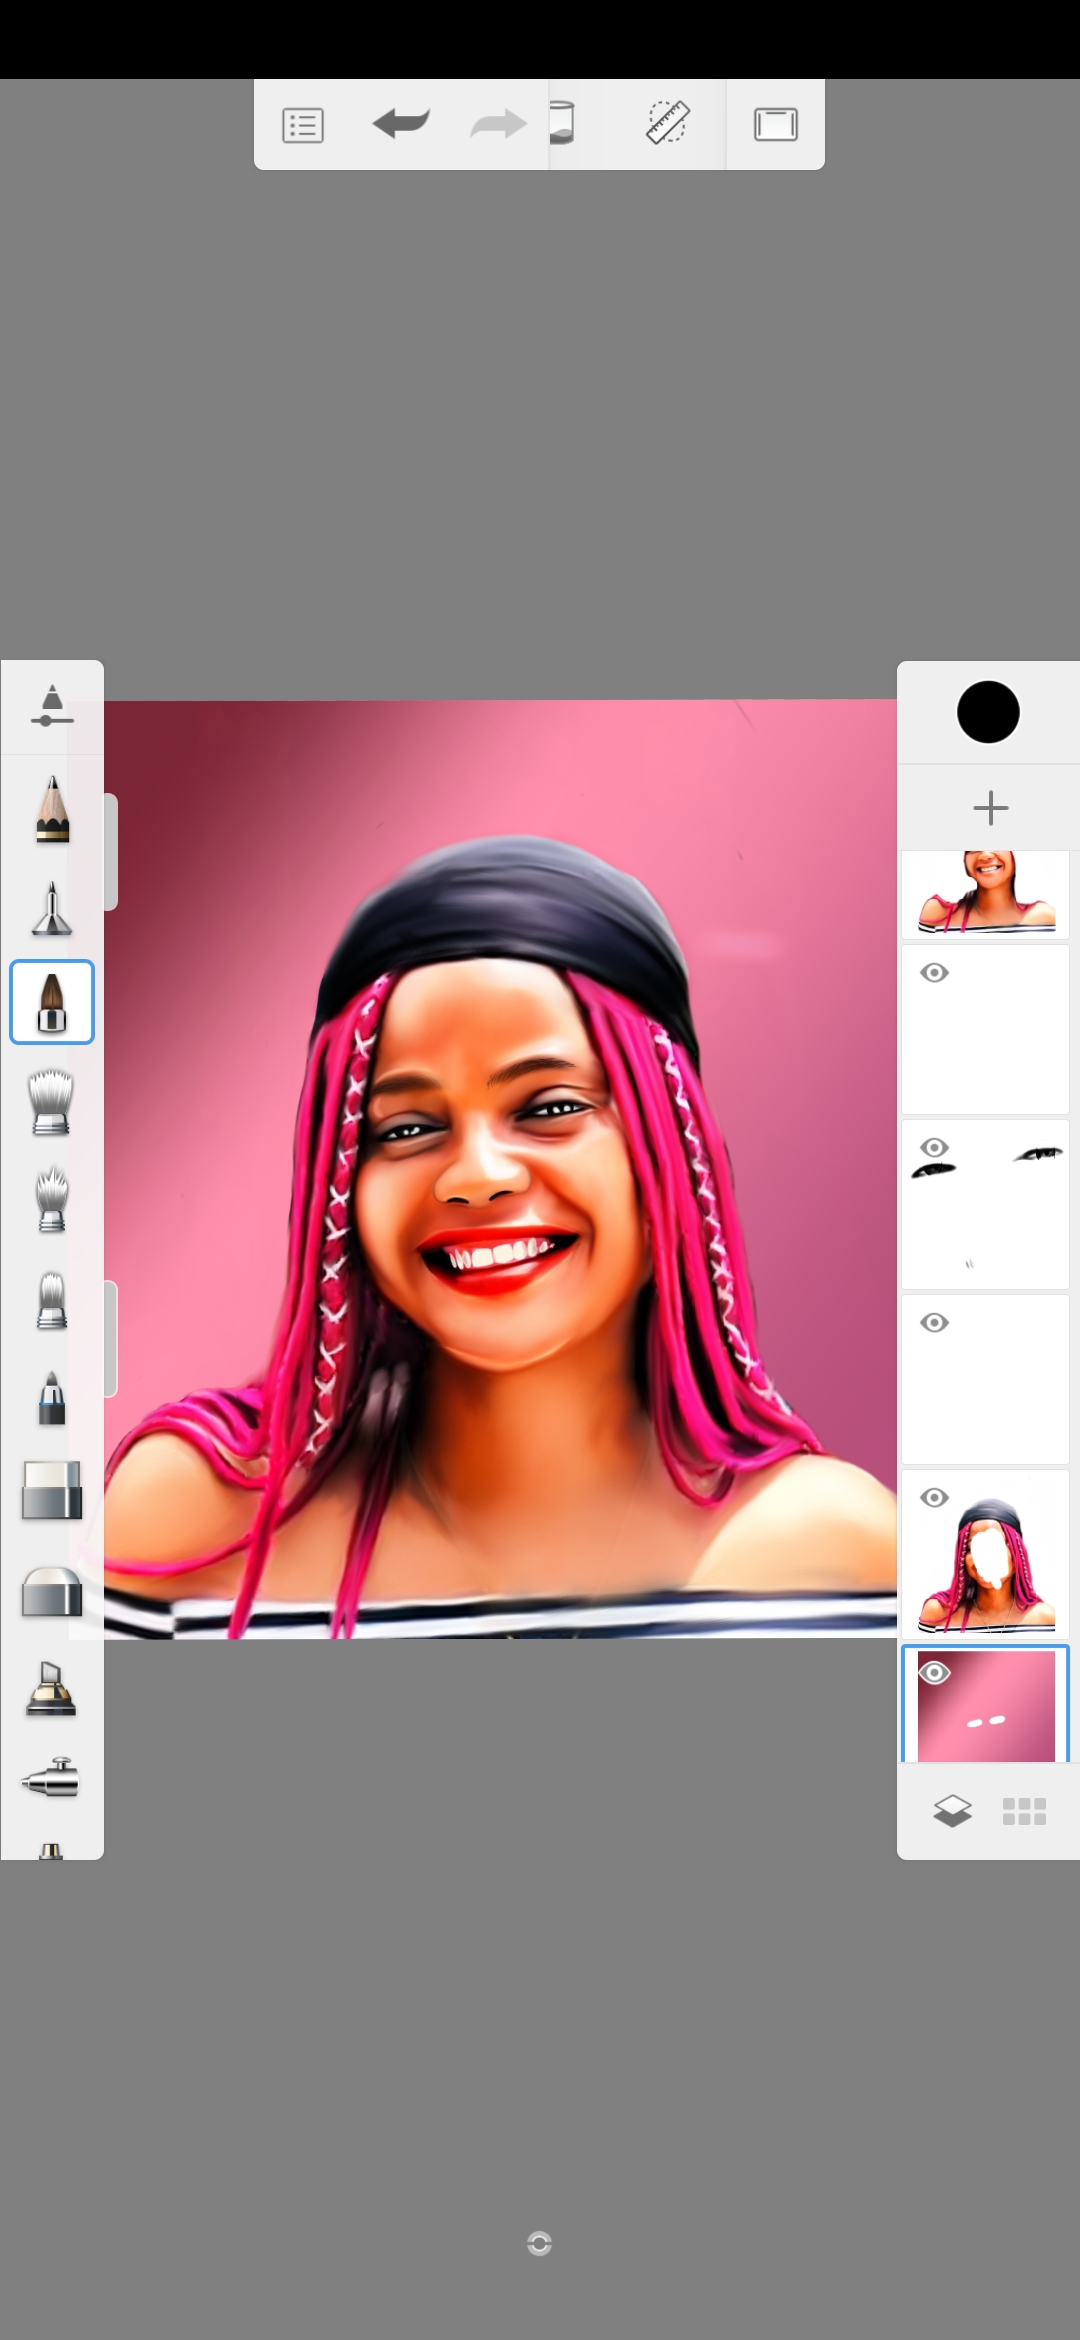Pick the widest fan bristle brush
Screen dimensions: 1080x2340
[x=52, y=1102]
